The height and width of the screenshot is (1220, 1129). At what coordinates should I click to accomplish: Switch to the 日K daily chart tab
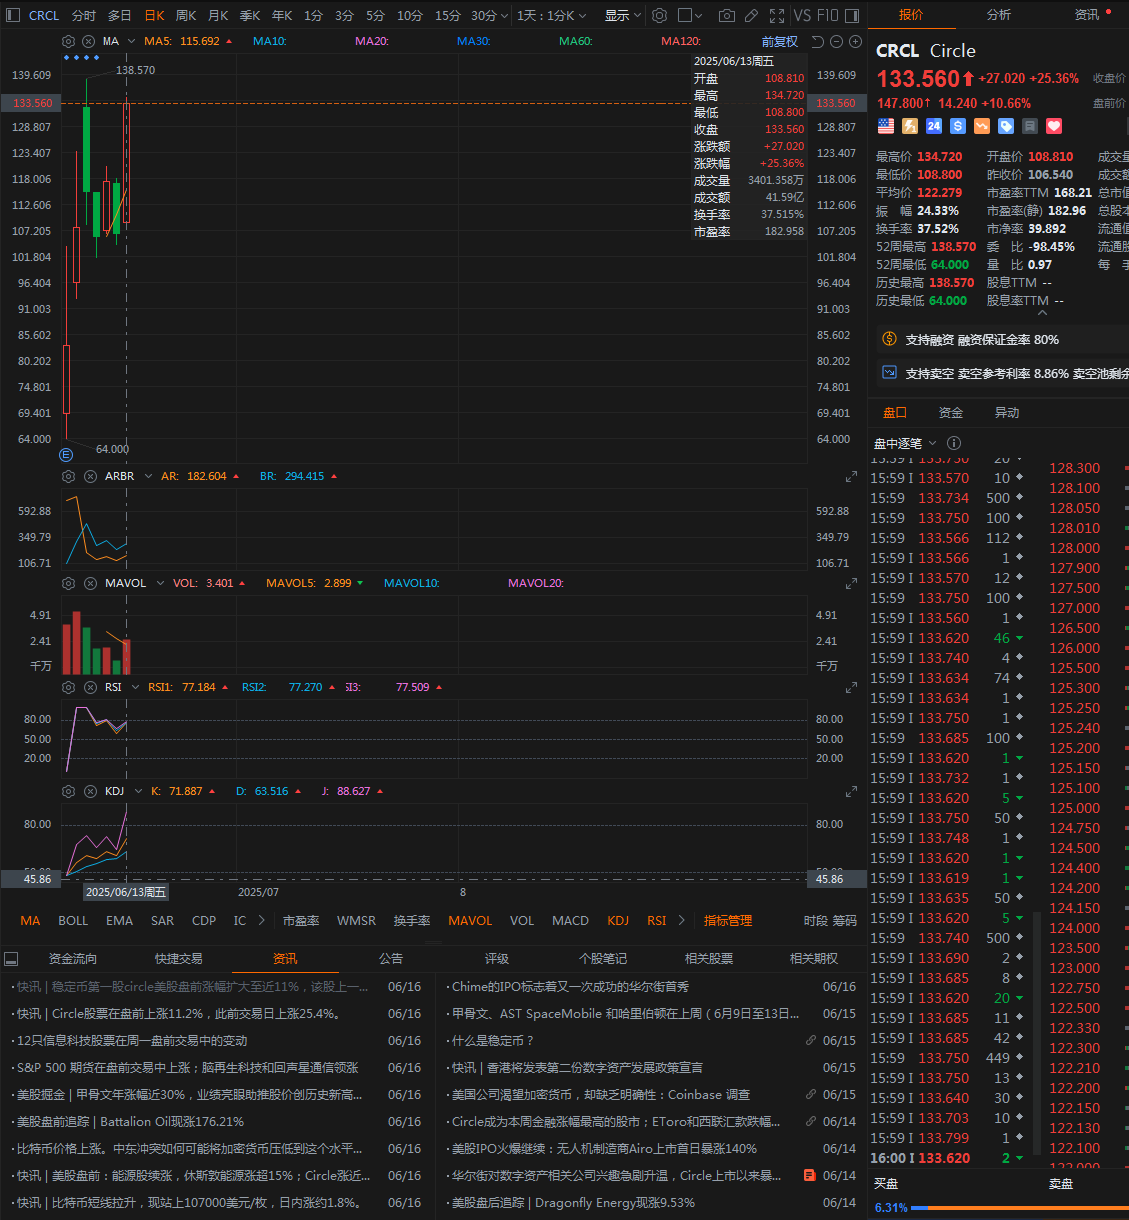tap(154, 15)
